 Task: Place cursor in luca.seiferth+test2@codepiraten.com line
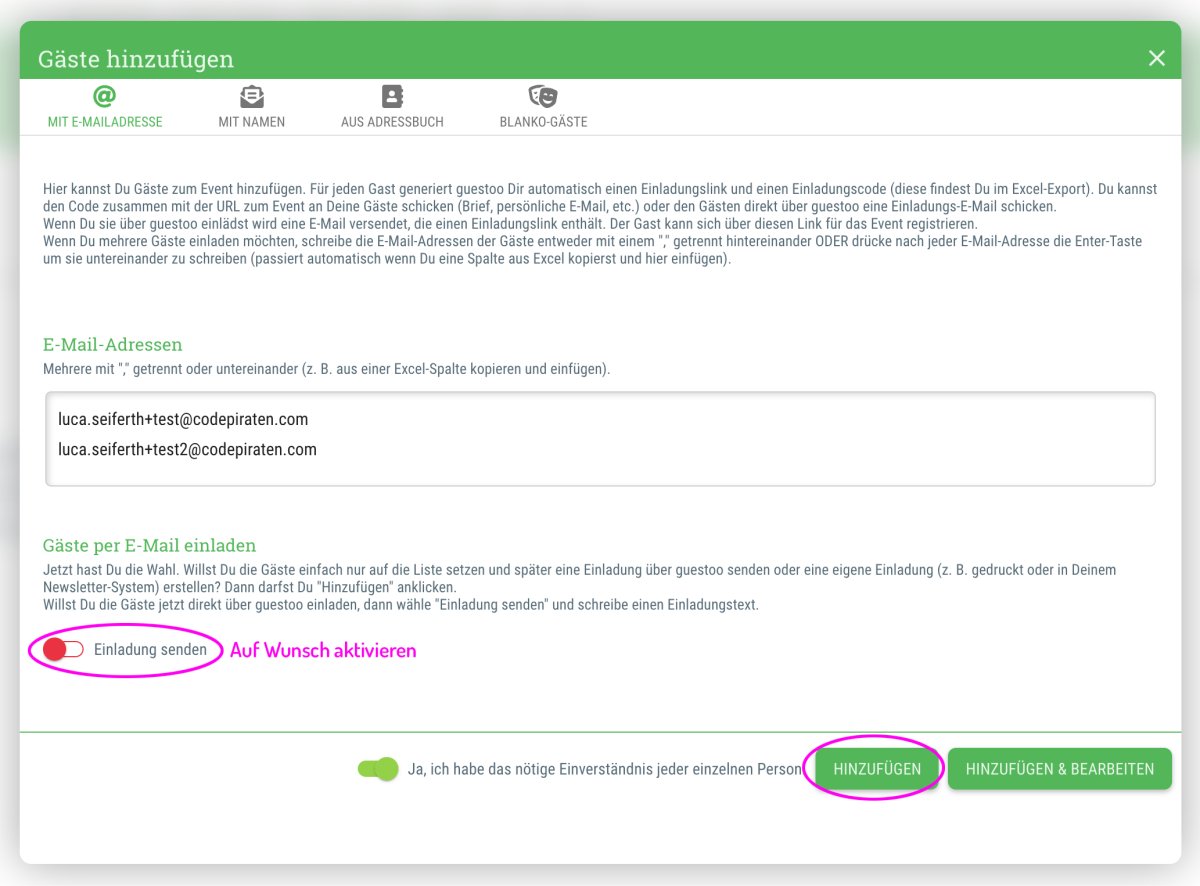tap(187, 450)
